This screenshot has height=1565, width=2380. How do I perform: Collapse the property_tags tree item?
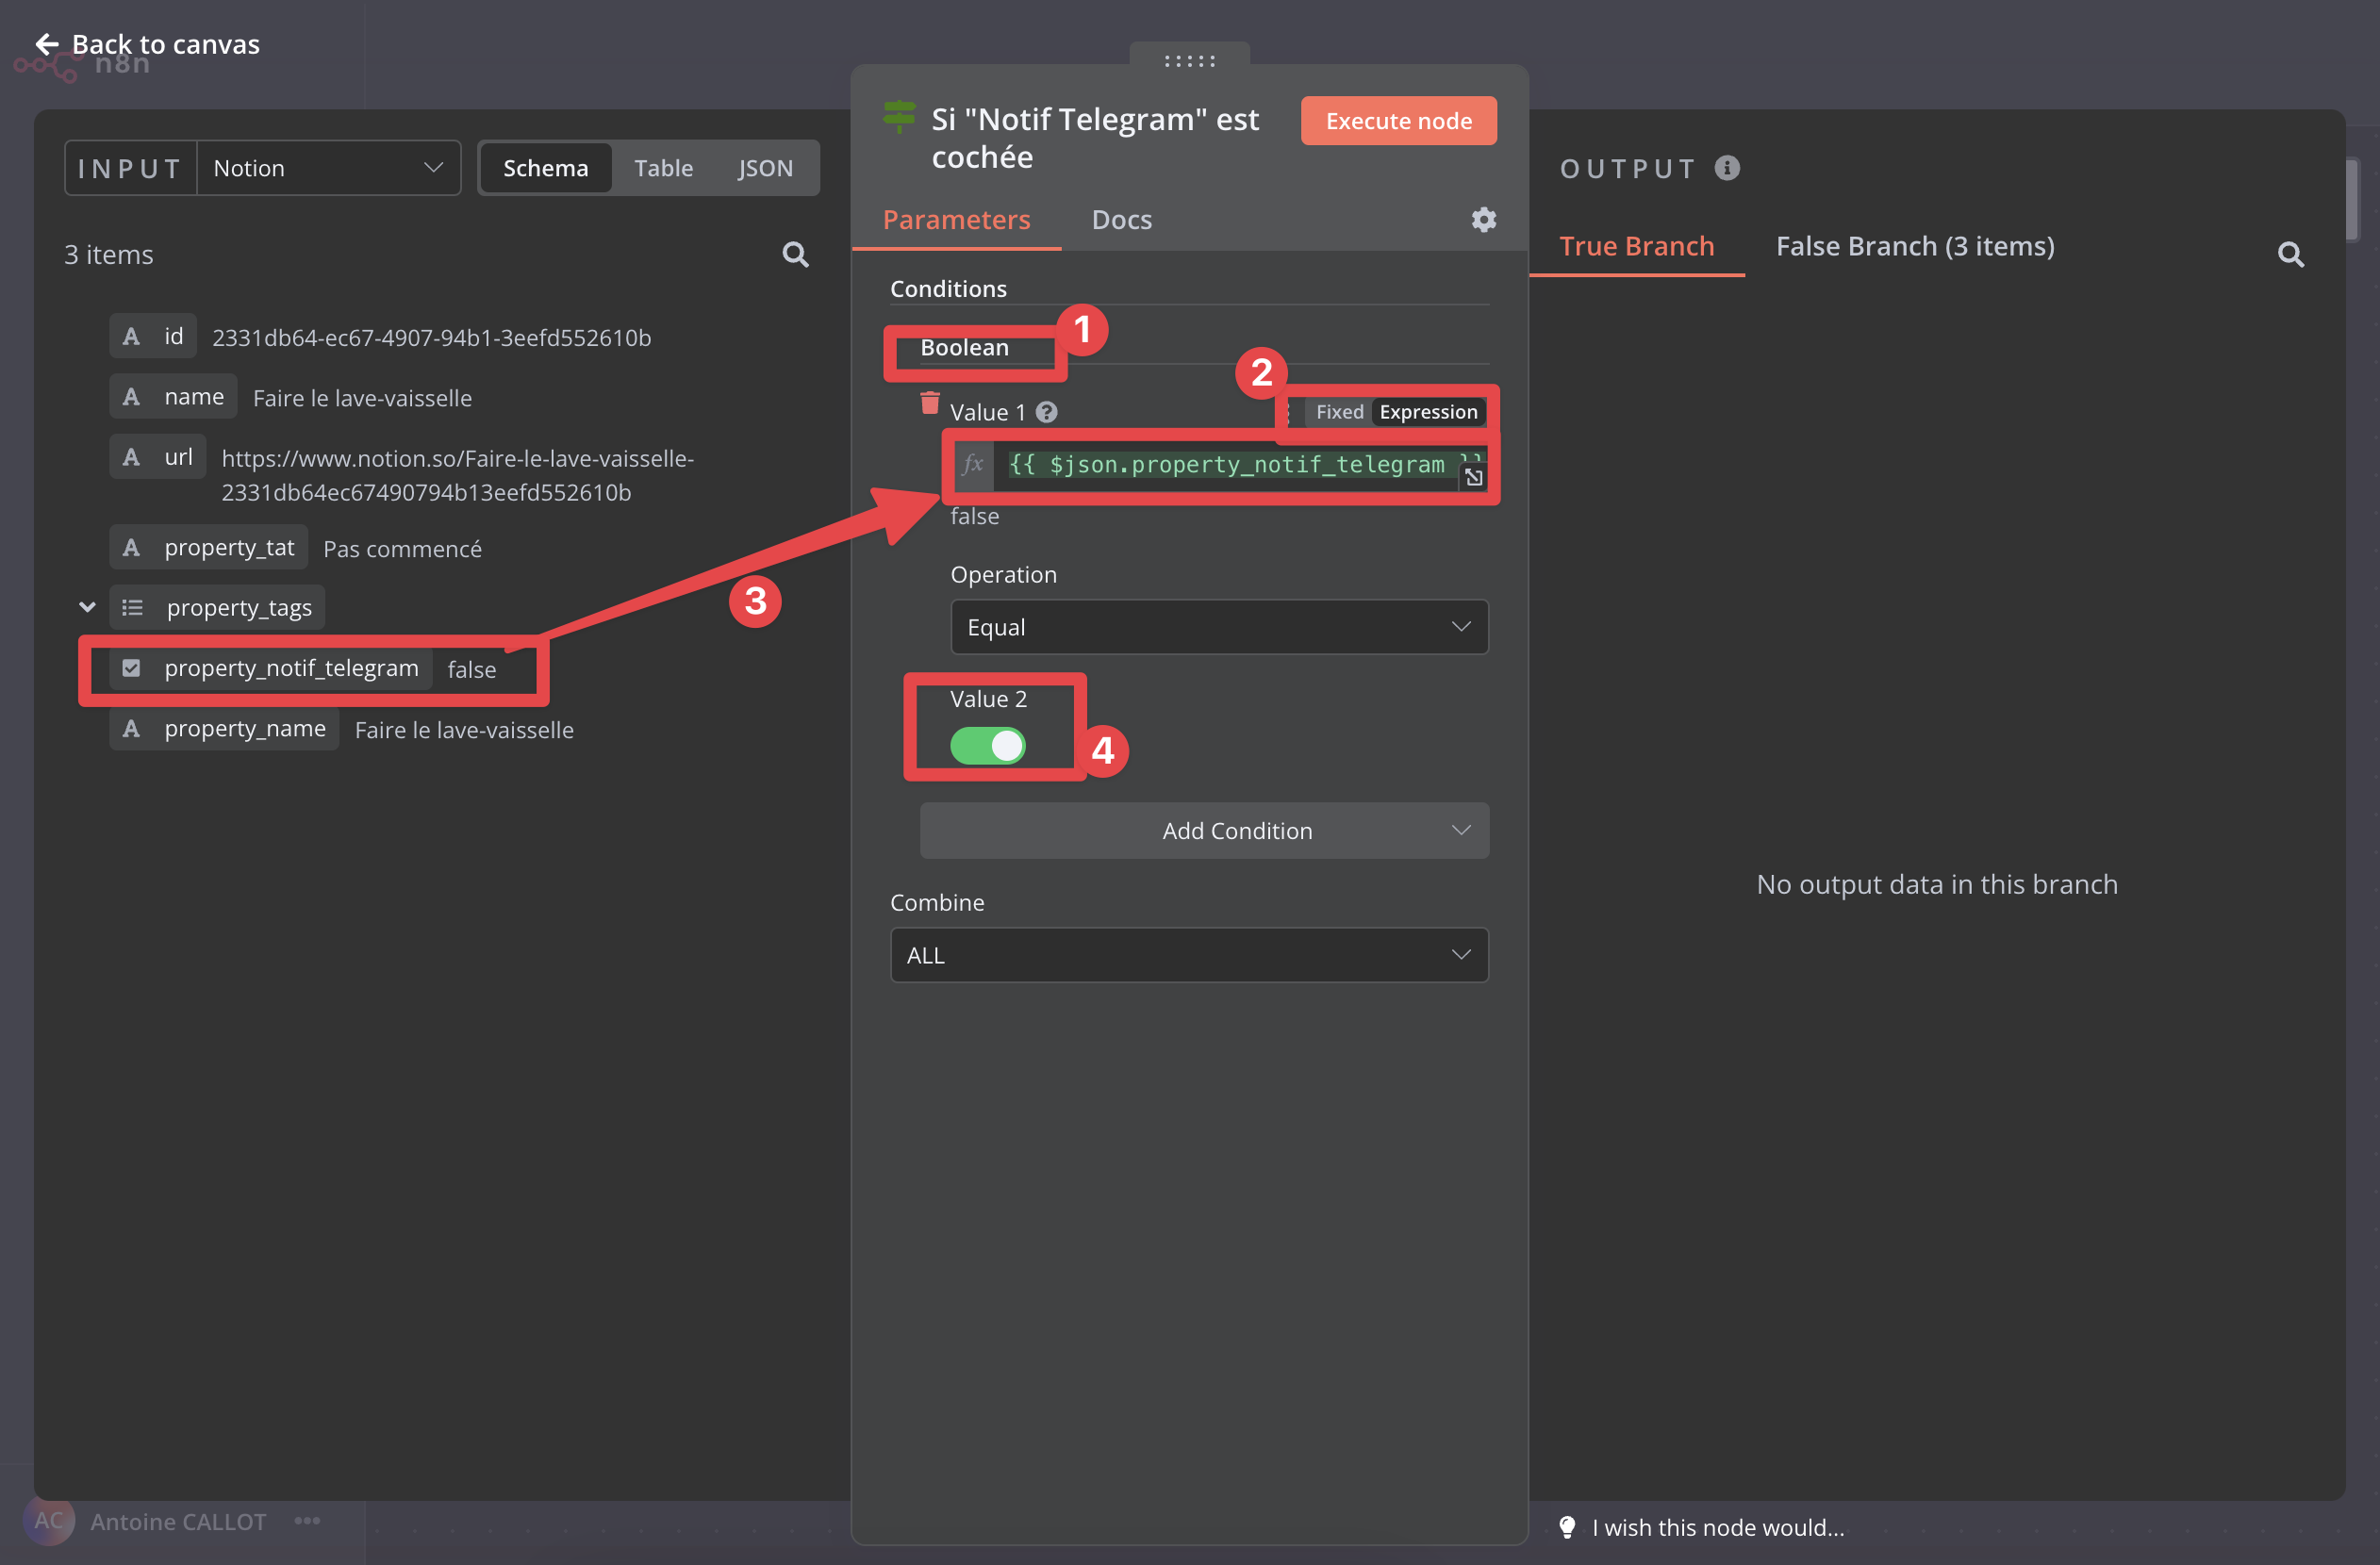87,607
